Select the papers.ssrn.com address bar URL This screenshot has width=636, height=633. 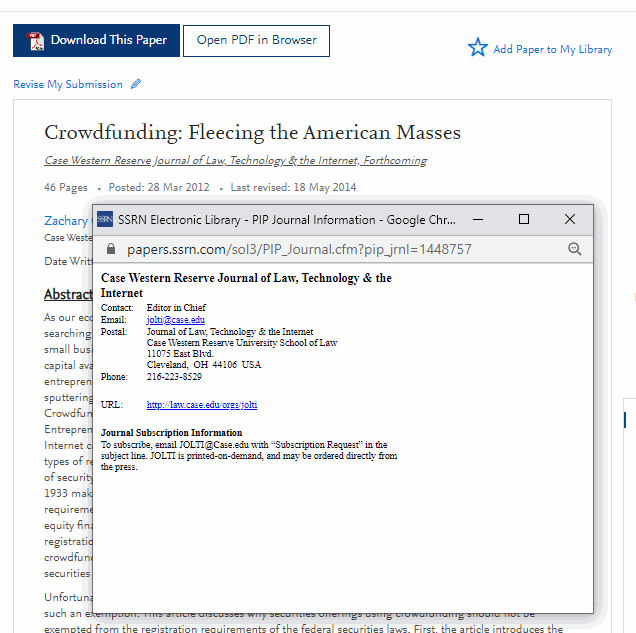(298, 249)
